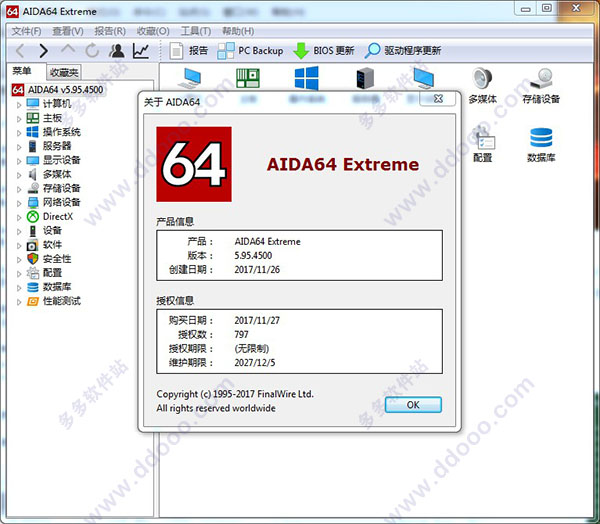Open the 查看(V) menu
Image resolution: width=600 pixels, height=524 pixels.
[x=68, y=31]
